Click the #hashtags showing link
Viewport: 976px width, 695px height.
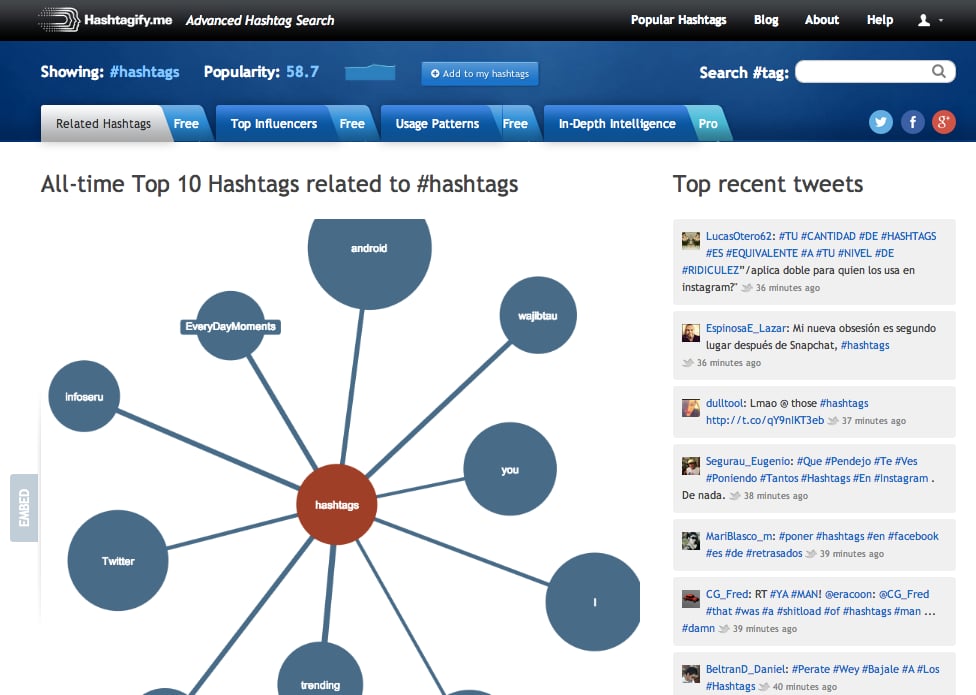[144, 72]
